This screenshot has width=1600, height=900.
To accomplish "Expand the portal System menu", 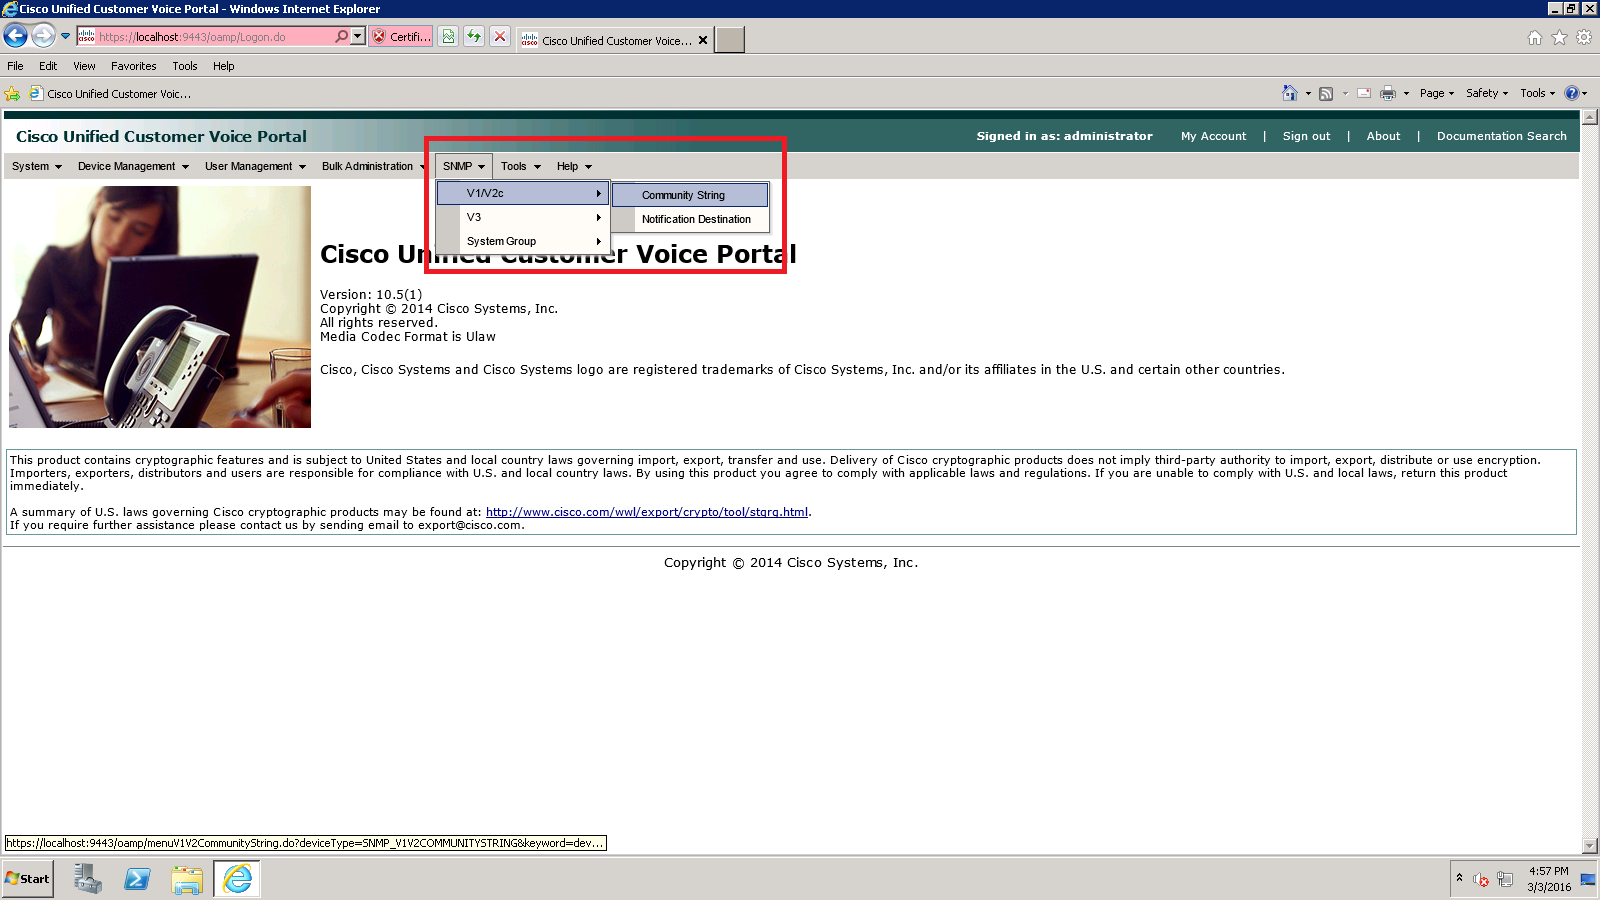I will point(37,166).
